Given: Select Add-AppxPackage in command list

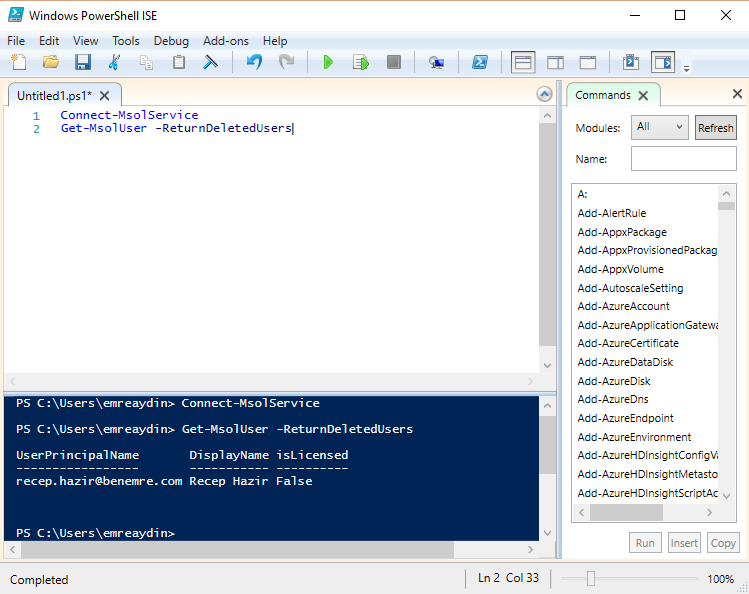Looking at the screenshot, I should 622,232.
